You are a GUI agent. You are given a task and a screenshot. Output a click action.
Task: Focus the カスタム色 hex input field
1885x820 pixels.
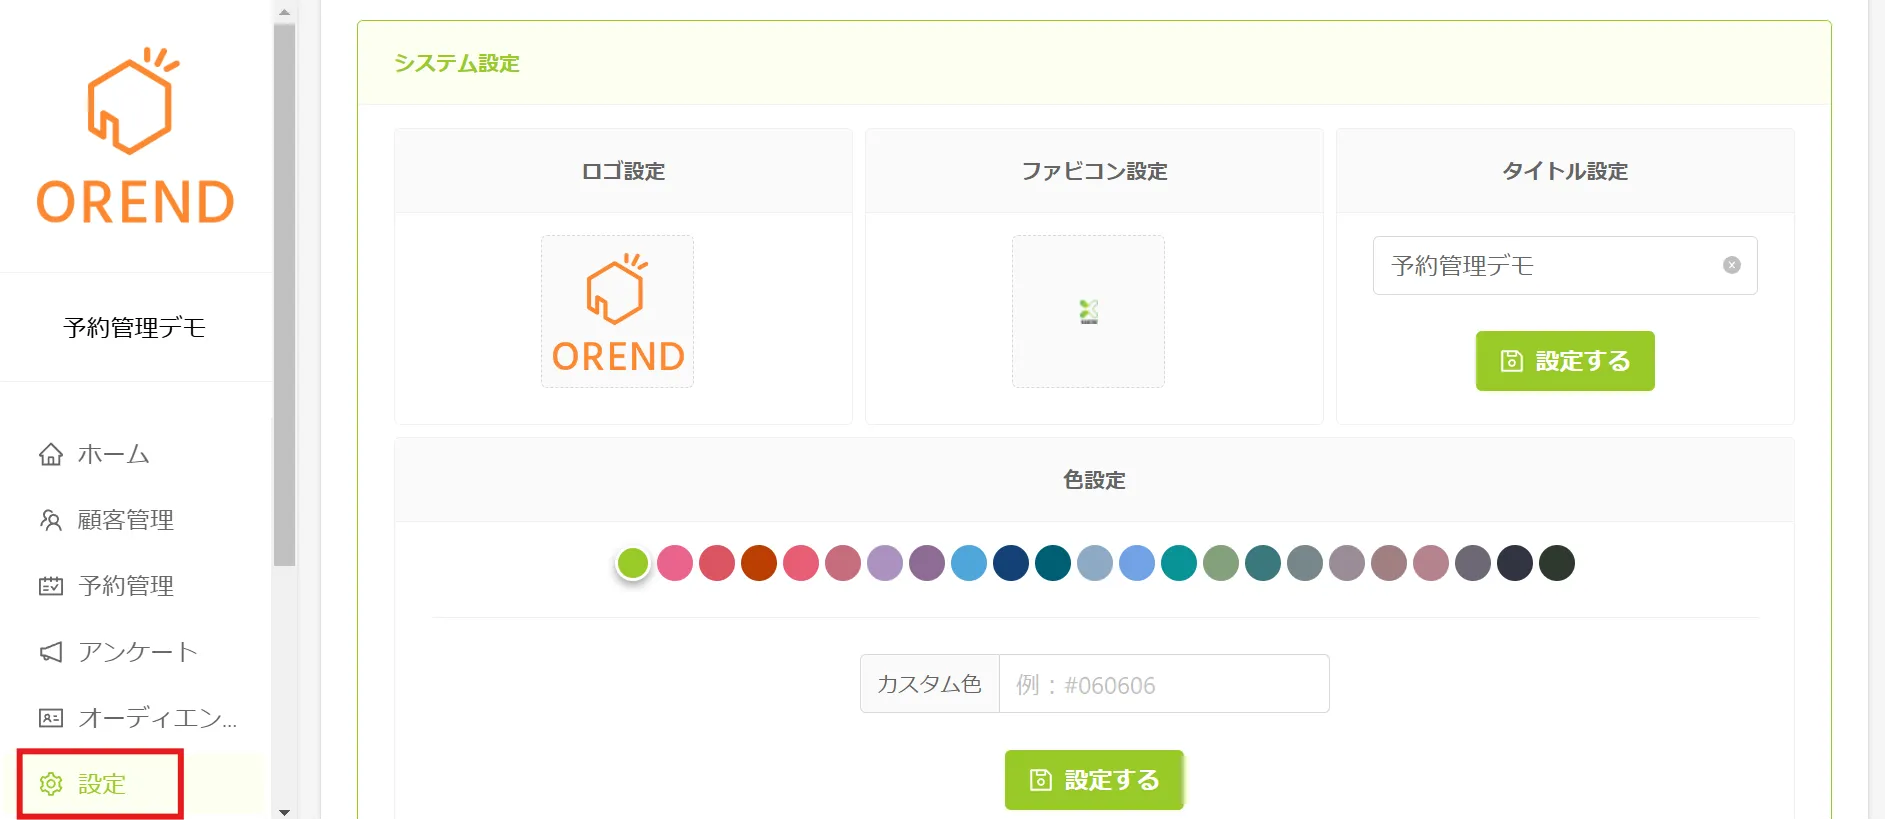click(1164, 684)
